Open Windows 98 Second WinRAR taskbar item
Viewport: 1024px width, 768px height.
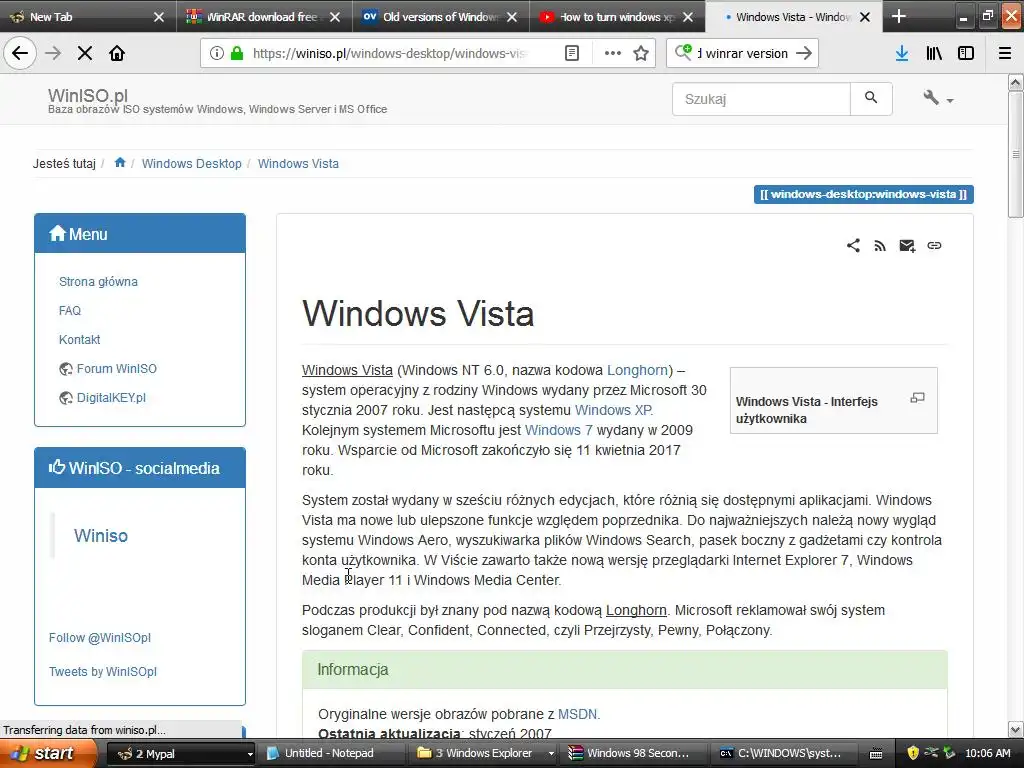click(633, 754)
